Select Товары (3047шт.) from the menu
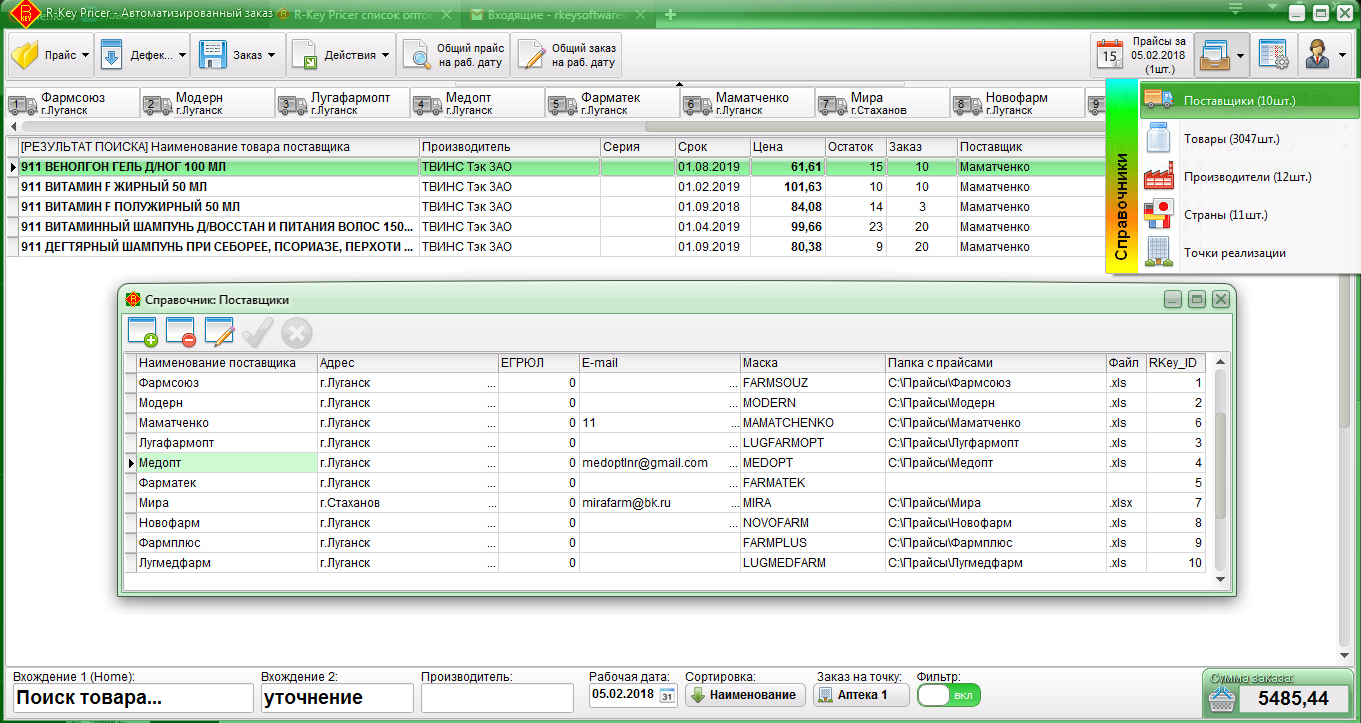 (1231, 139)
